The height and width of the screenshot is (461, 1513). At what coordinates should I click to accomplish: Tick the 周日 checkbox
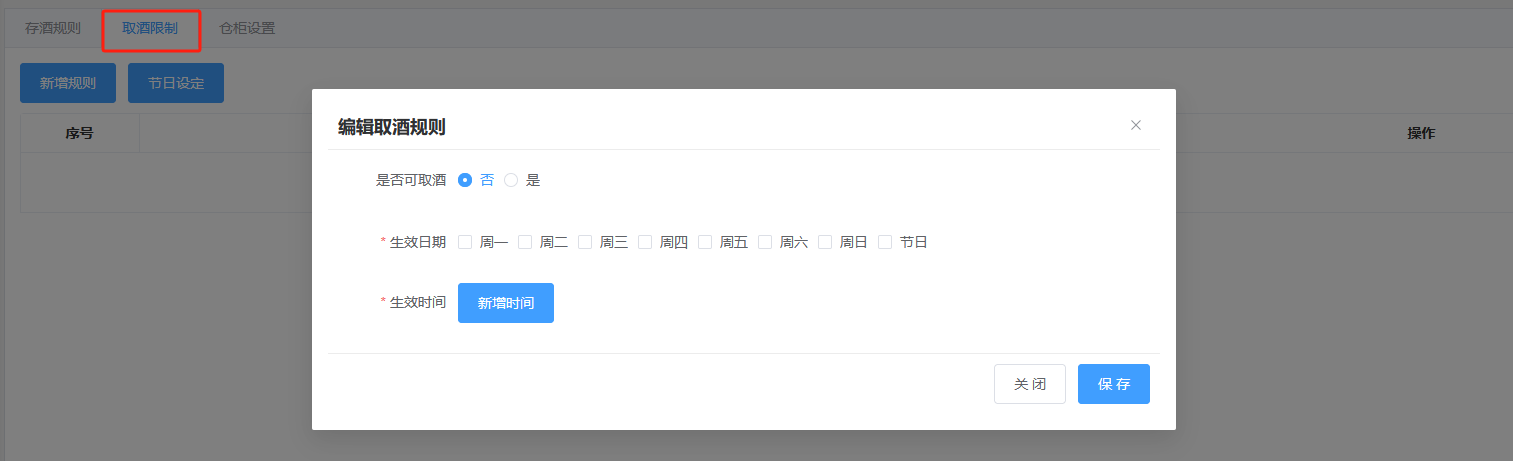pyautogui.click(x=825, y=242)
